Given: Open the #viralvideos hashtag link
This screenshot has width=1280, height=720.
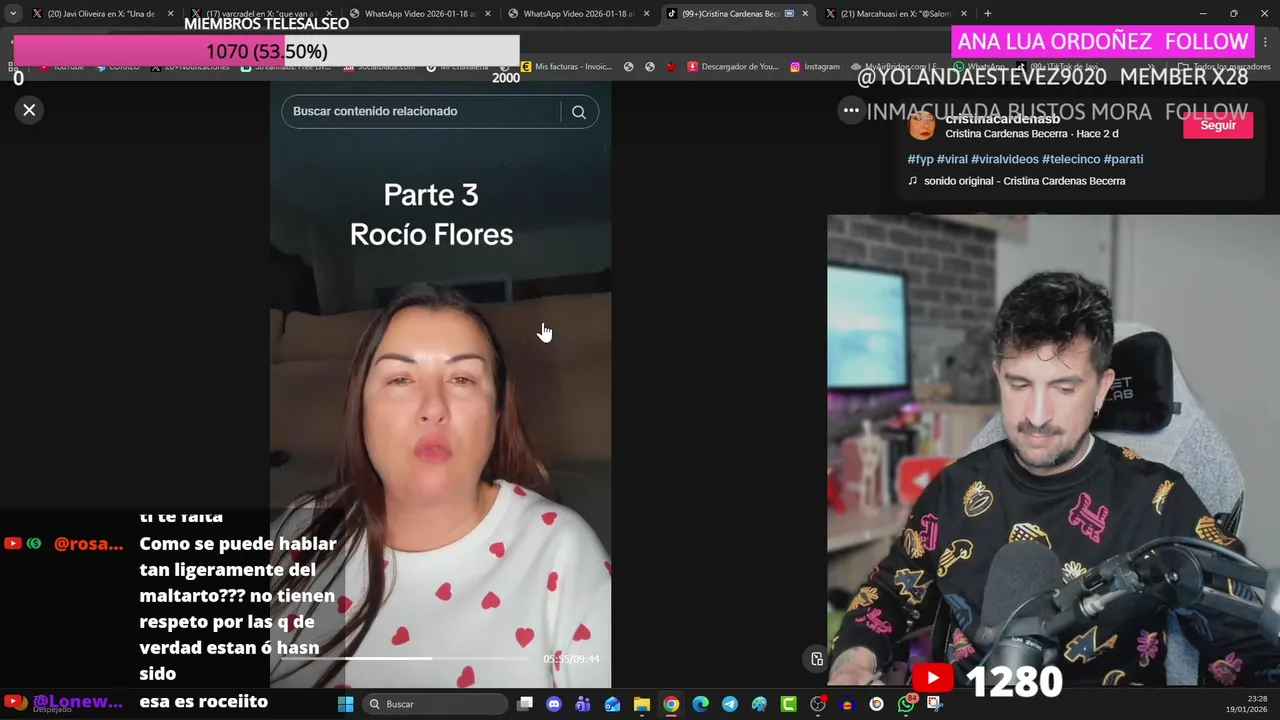Looking at the screenshot, I should [x=1004, y=159].
